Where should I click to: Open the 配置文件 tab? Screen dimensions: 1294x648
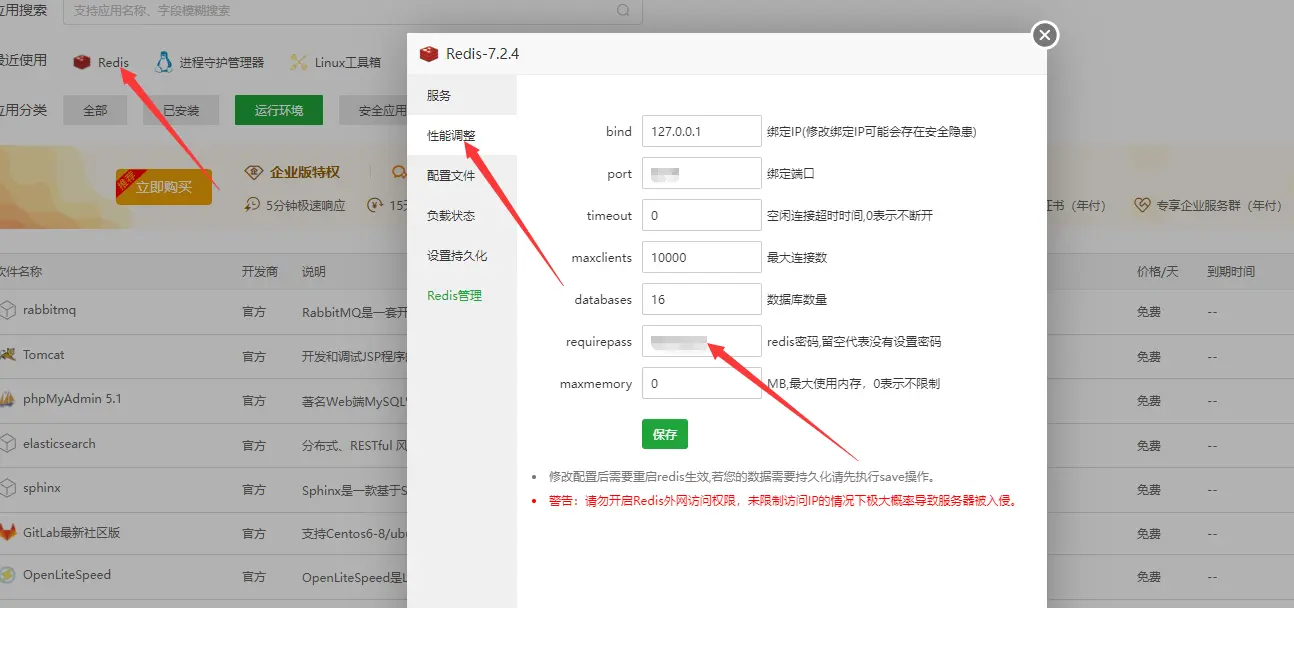[x=451, y=176]
